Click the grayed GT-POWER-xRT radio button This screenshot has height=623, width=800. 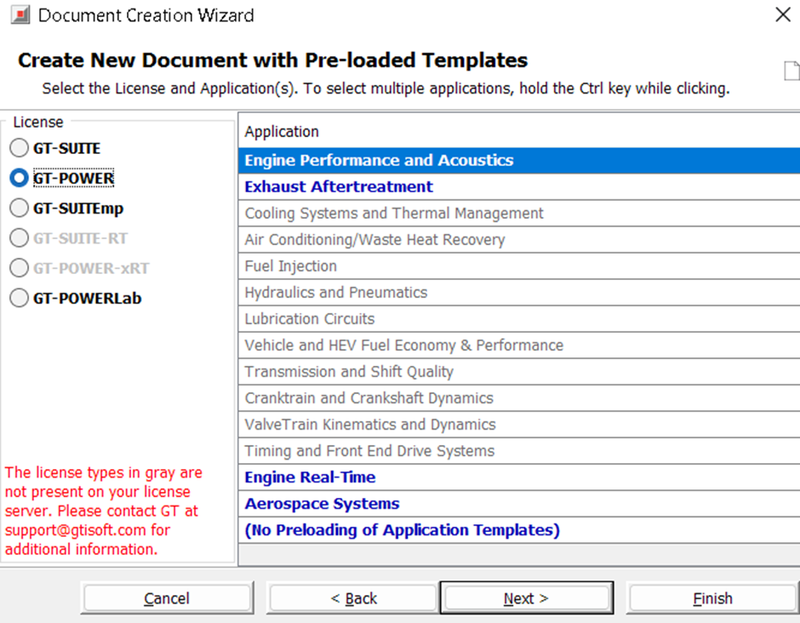(19, 268)
